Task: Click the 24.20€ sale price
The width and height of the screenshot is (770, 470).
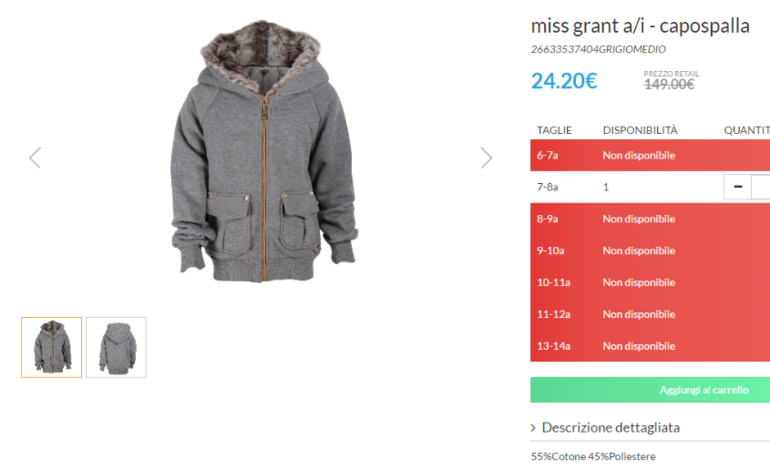Action: (x=564, y=81)
